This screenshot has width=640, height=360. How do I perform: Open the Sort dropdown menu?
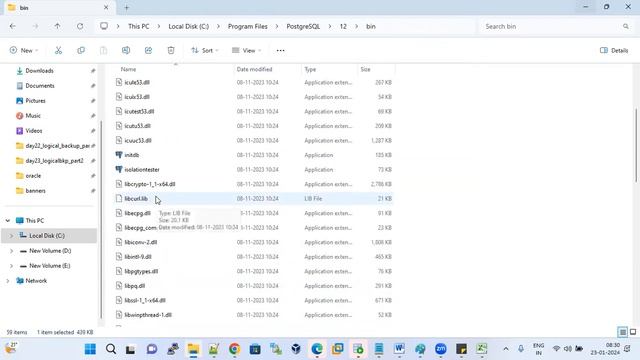[204, 50]
